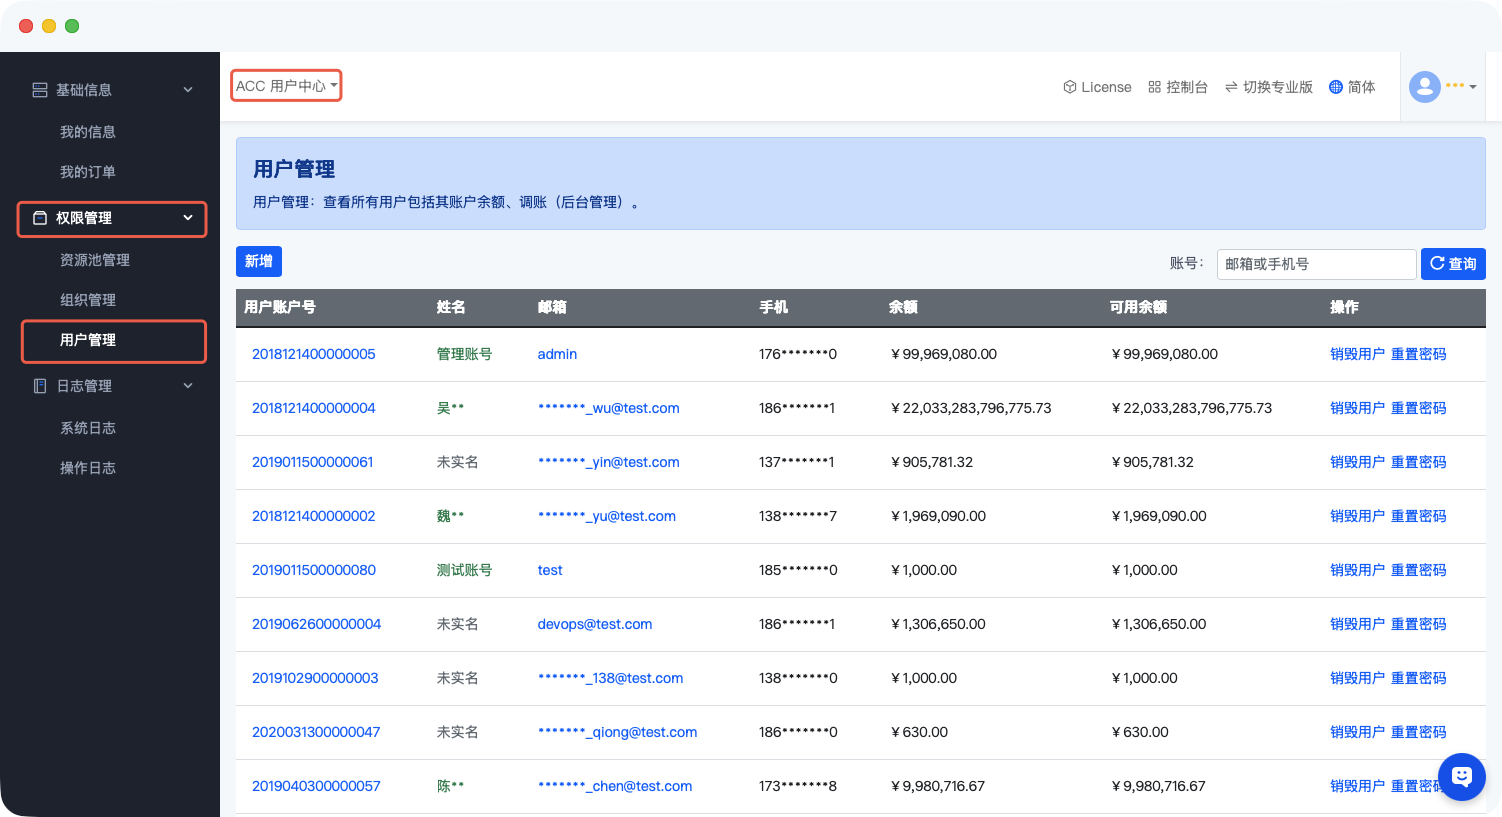Open user account 2018121400000005 link
The width and height of the screenshot is (1502, 817).
point(313,354)
